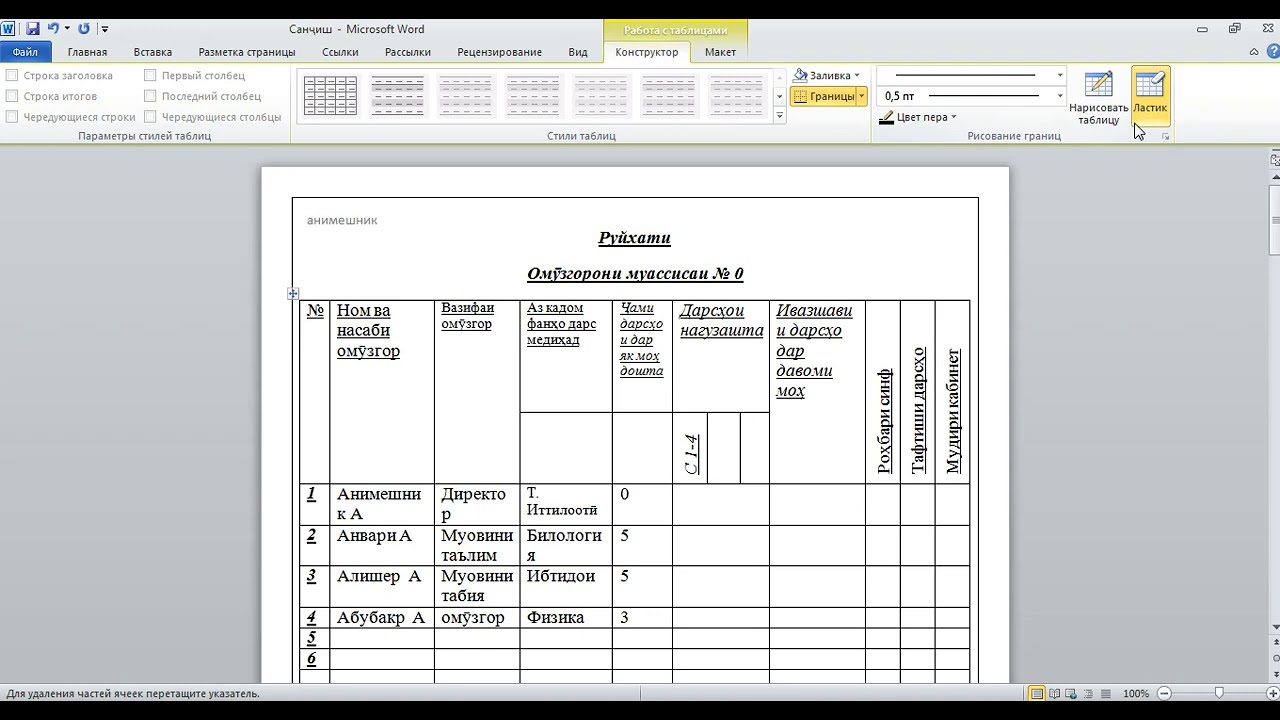The width and height of the screenshot is (1280, 720).
Task: Switch to the Рецензирование (Review) tab
Action: [x=500, y=52]
